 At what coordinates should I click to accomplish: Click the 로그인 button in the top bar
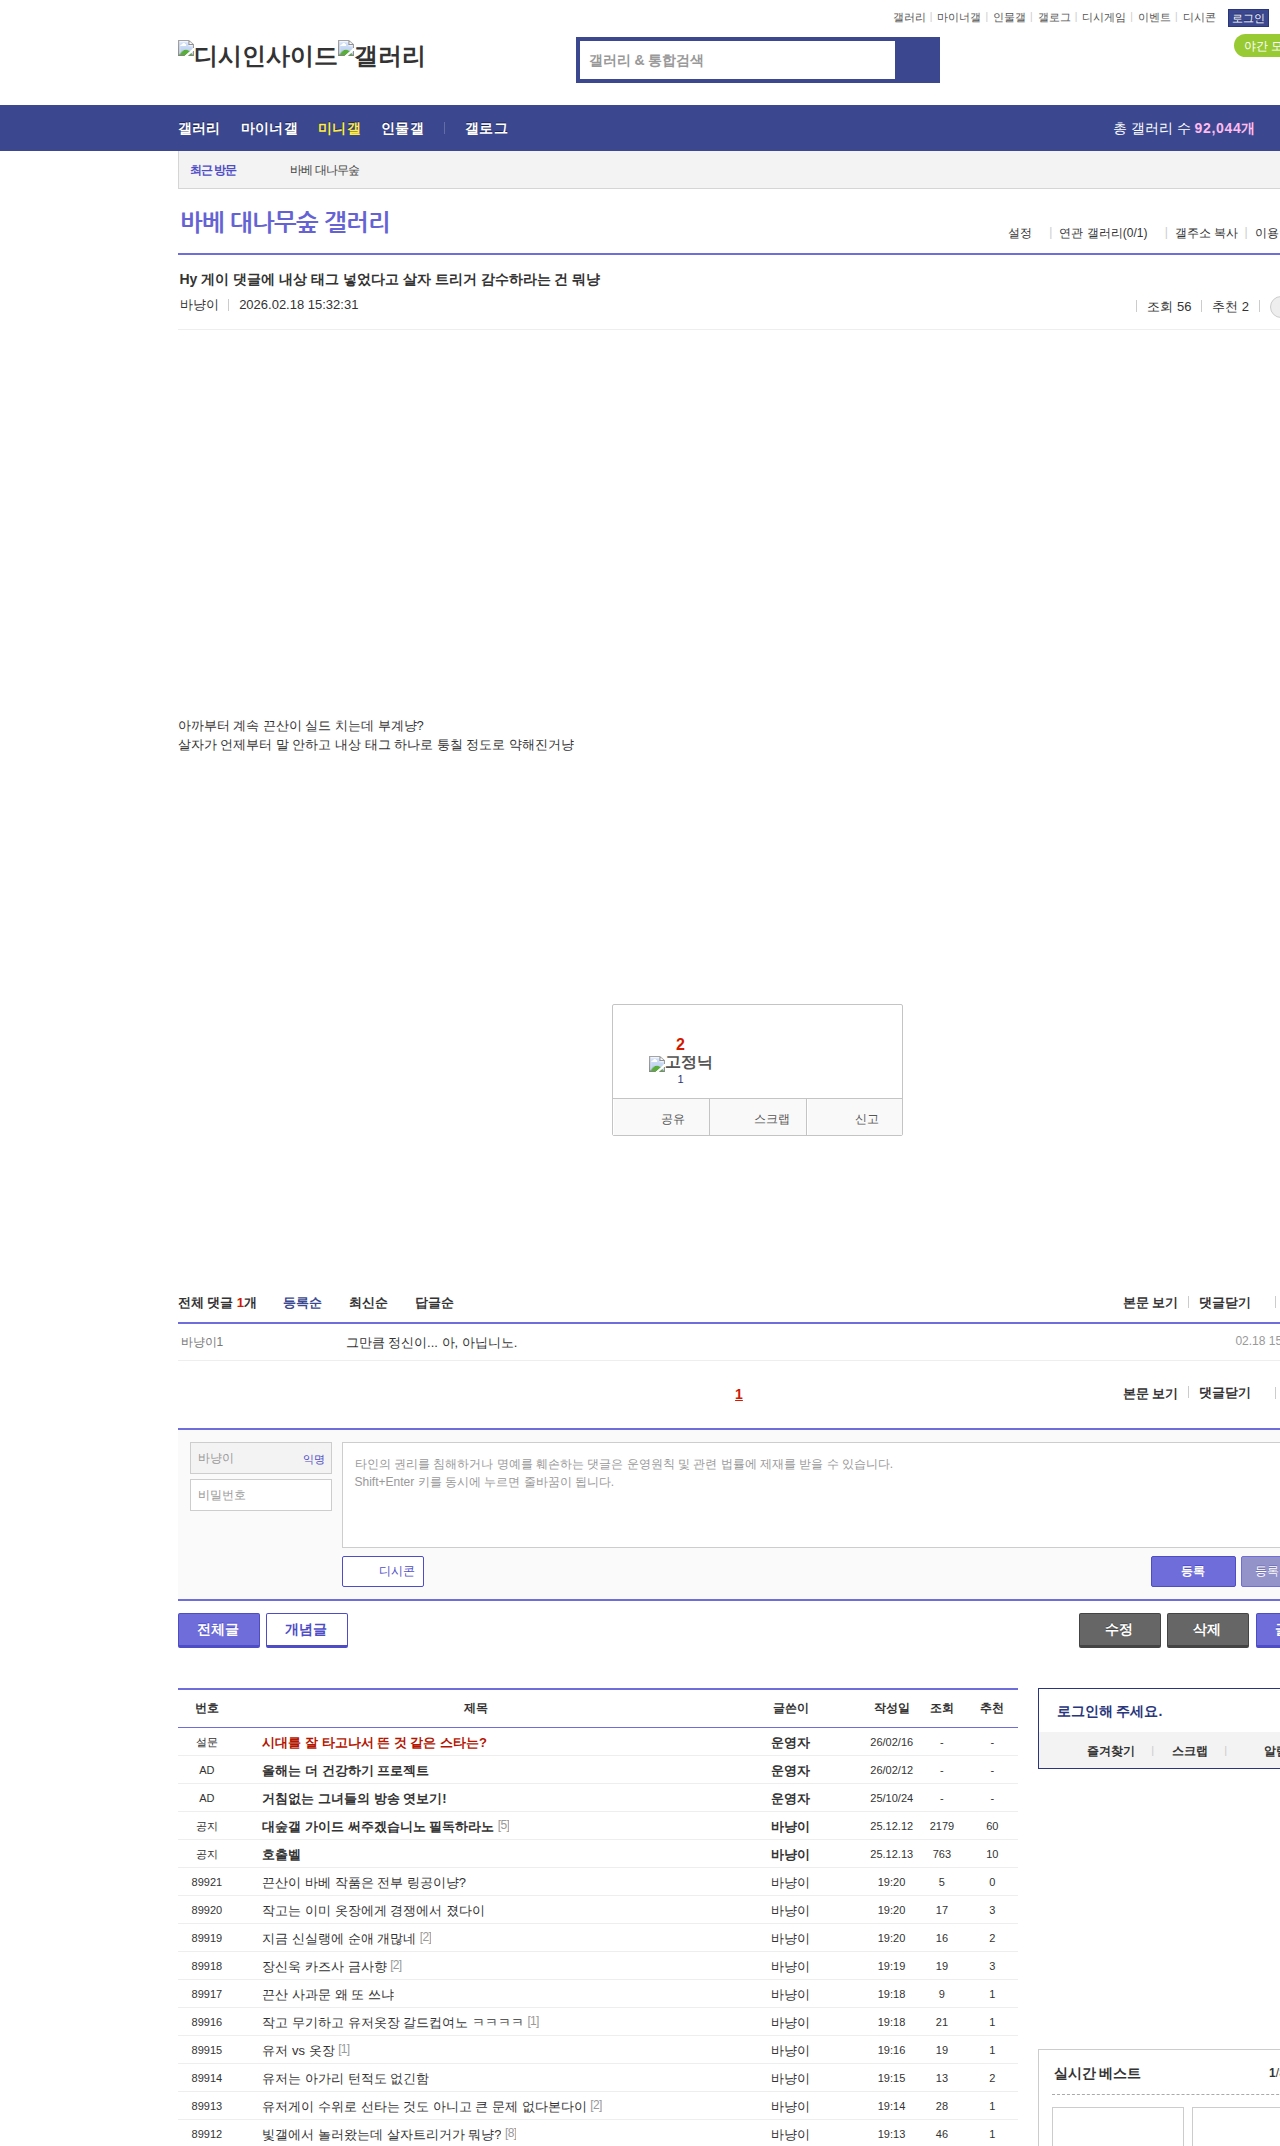[x=1248, y=18]
